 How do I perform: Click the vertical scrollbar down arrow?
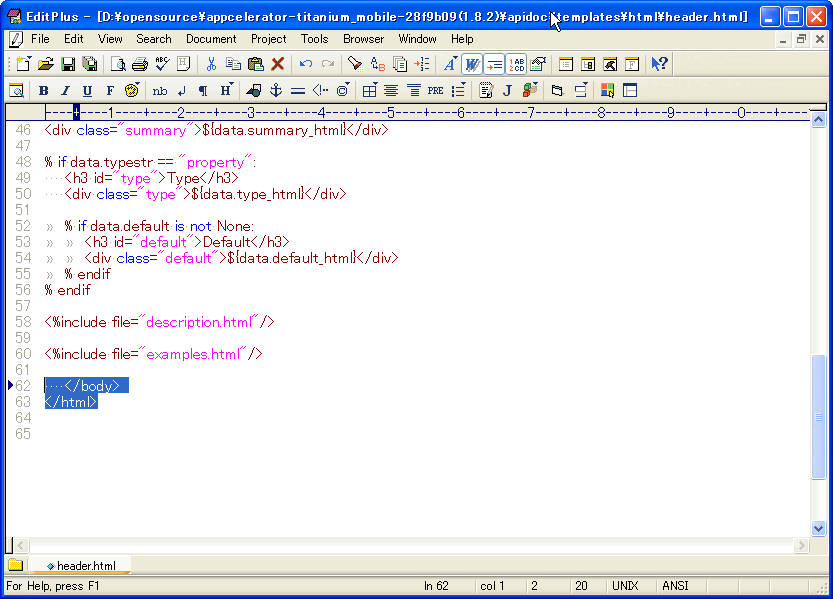pyautogui.click(x=818, y=528)
